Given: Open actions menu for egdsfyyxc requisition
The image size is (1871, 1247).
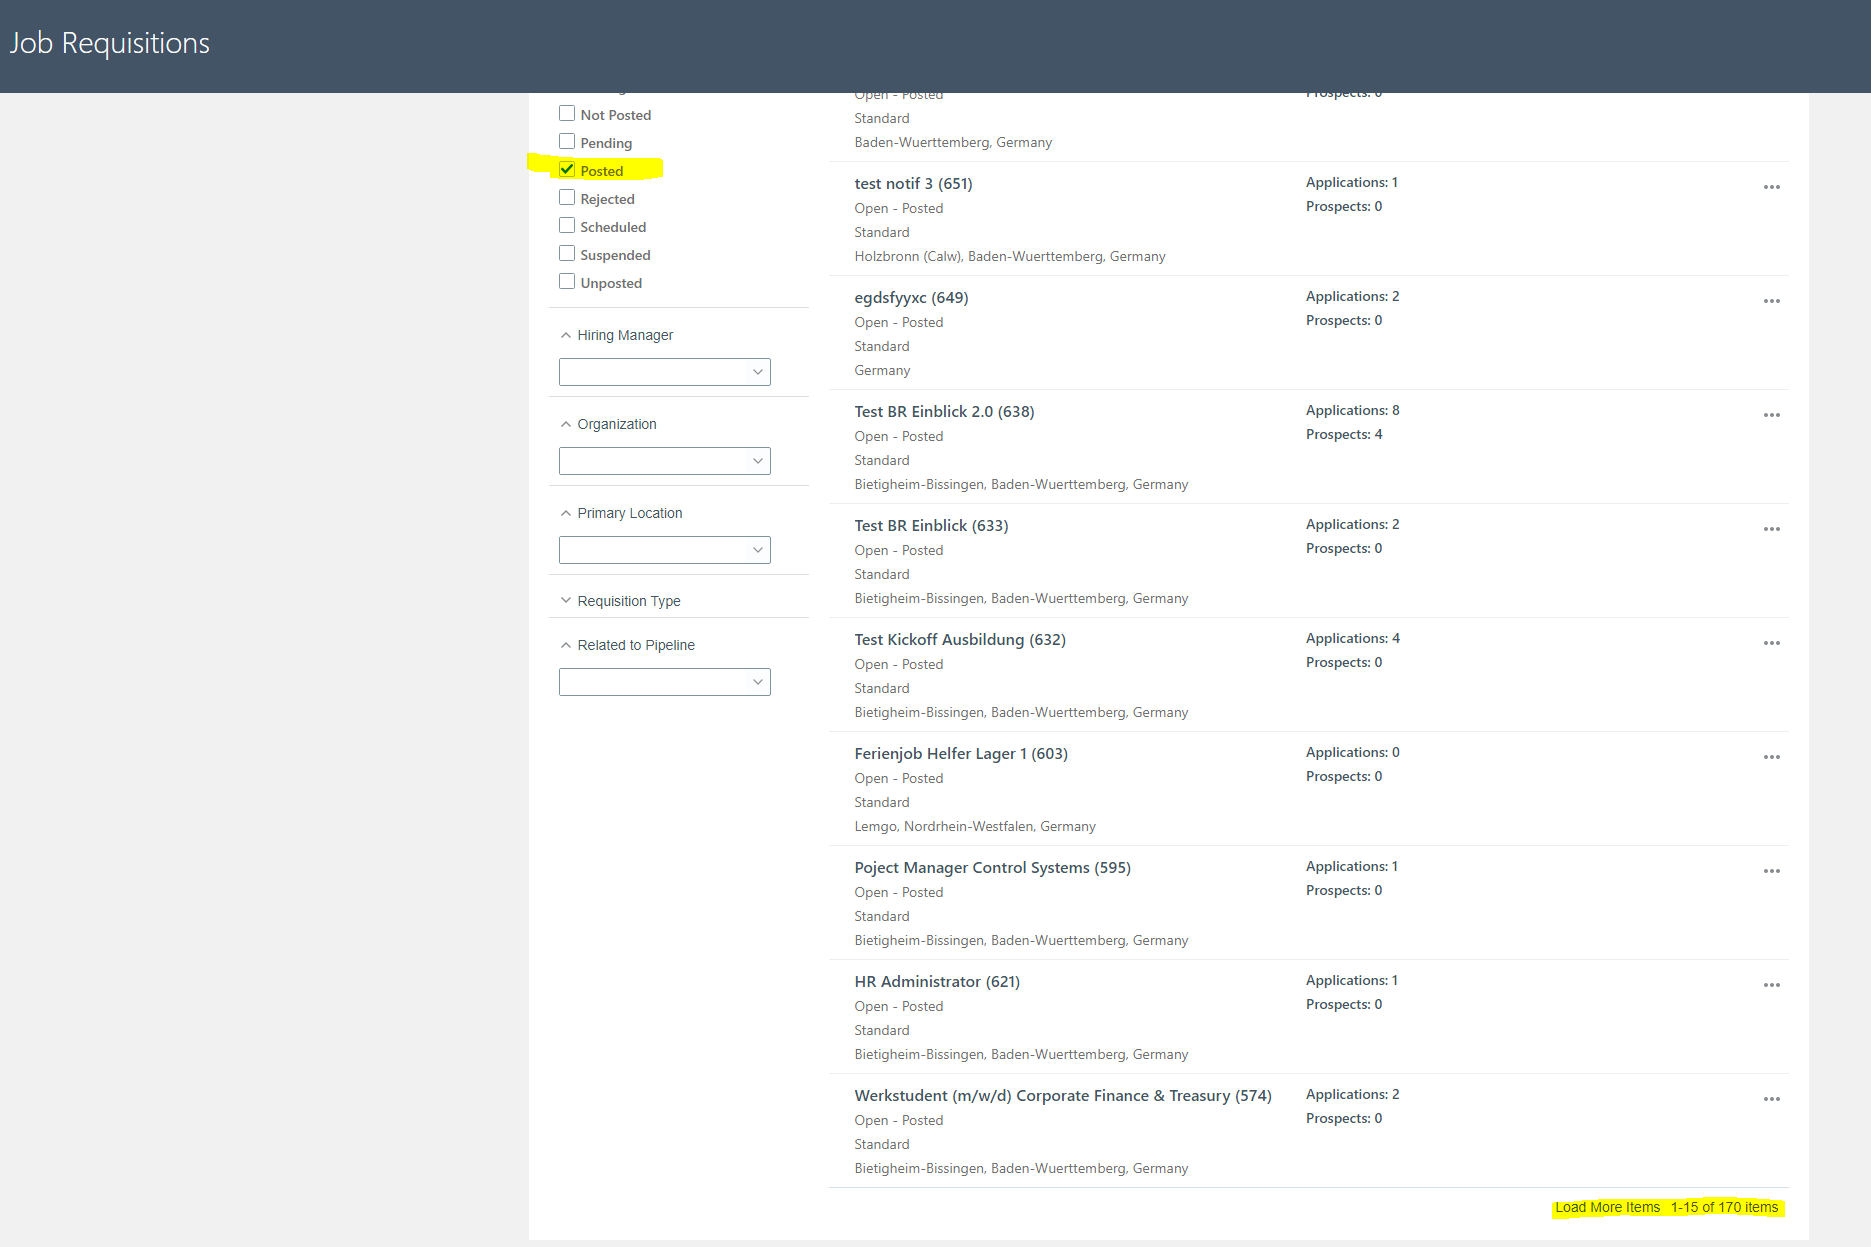Looking at the screenshot, I should tap(1771, 301).
